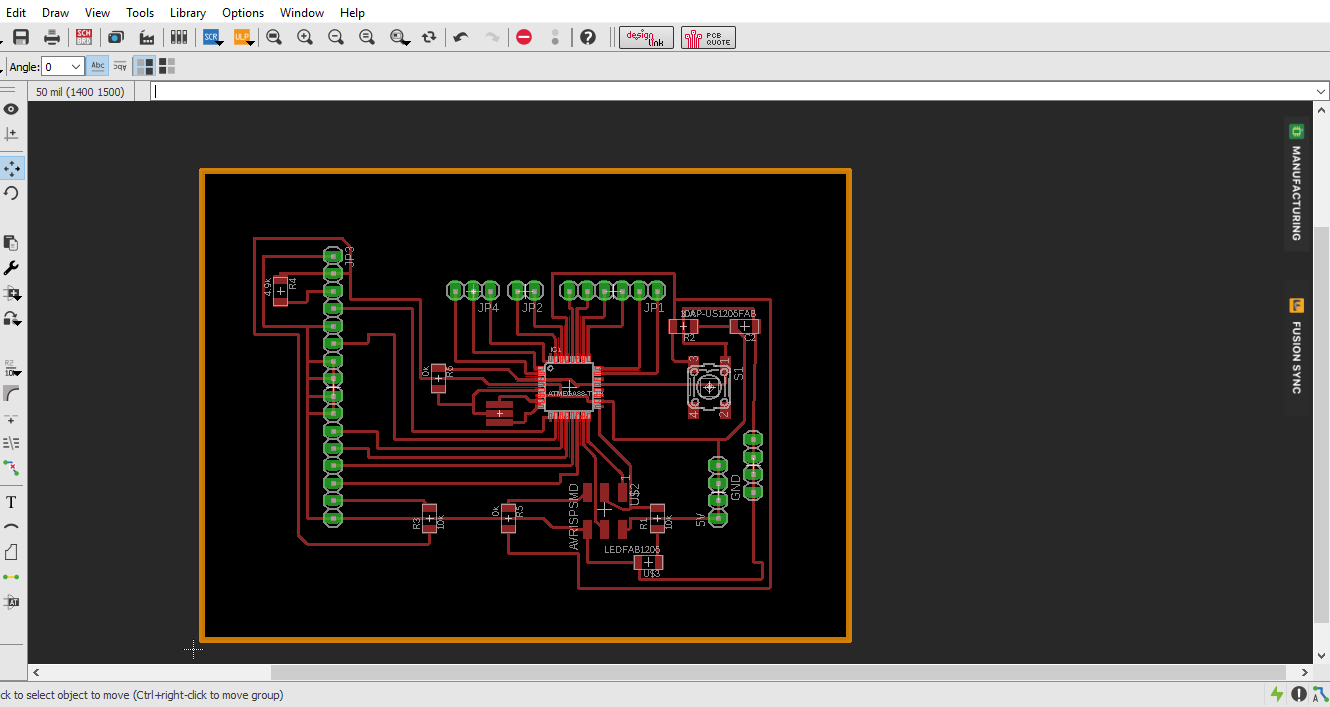Image resolution: width=1330 pixels, height=707 pixels.
Task: Select the Ripup tool
Action: (x=12, y=468)
